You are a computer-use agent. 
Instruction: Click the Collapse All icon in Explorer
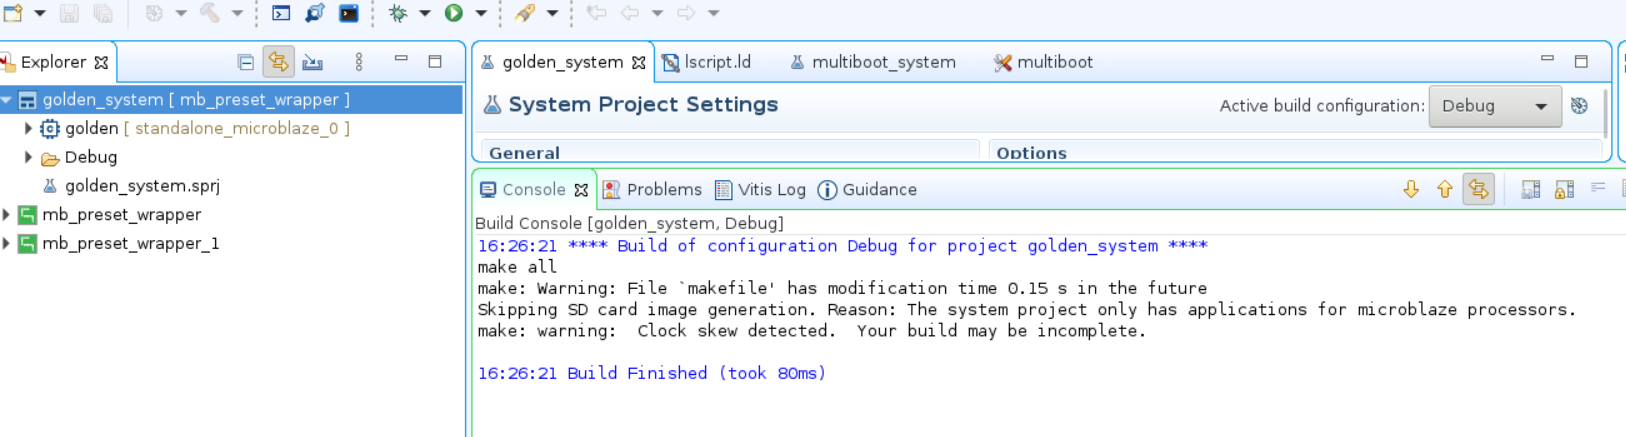click(245, 62)
